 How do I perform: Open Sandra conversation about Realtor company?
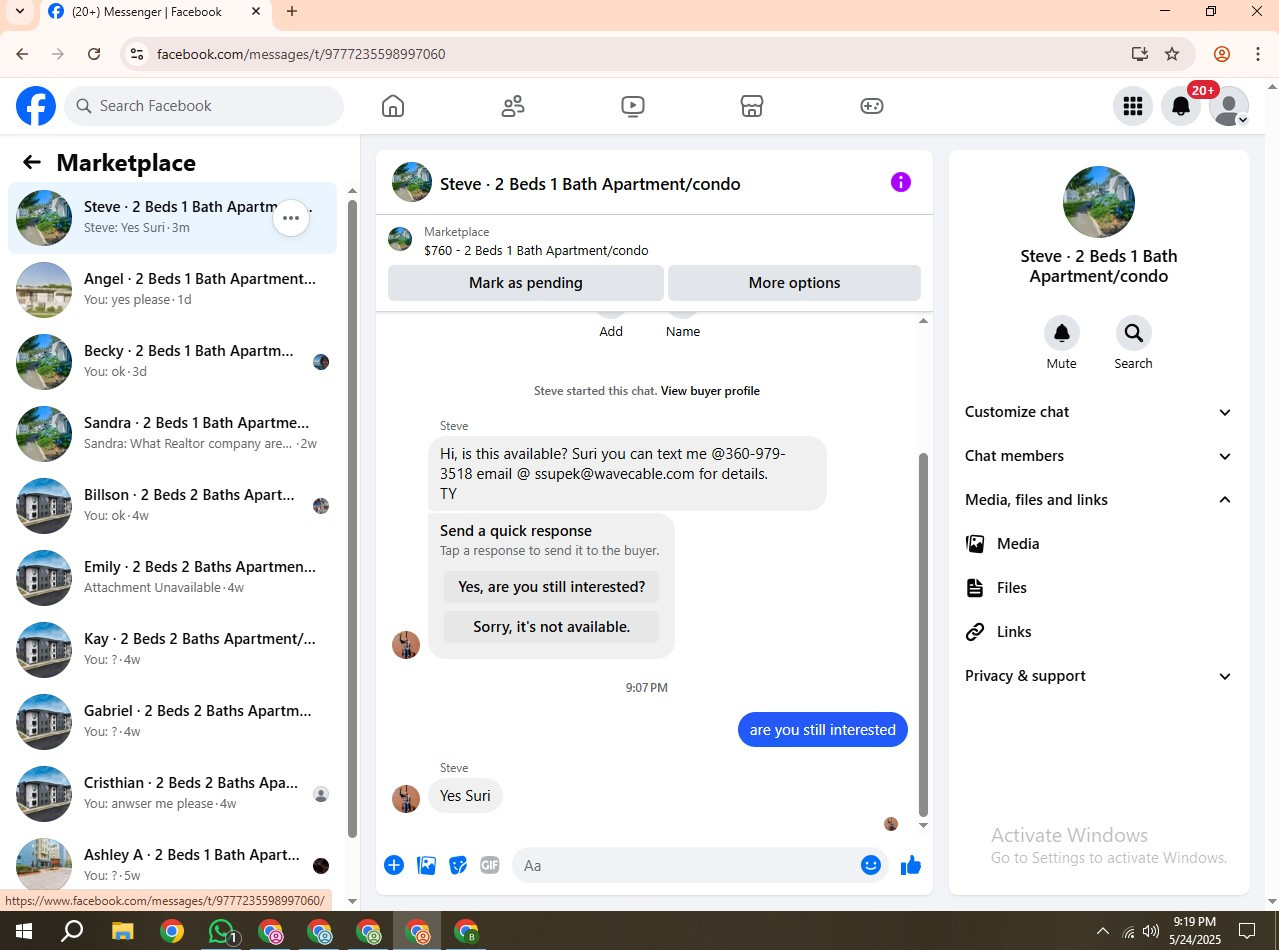pyautogui.click(x=172, y=434)
